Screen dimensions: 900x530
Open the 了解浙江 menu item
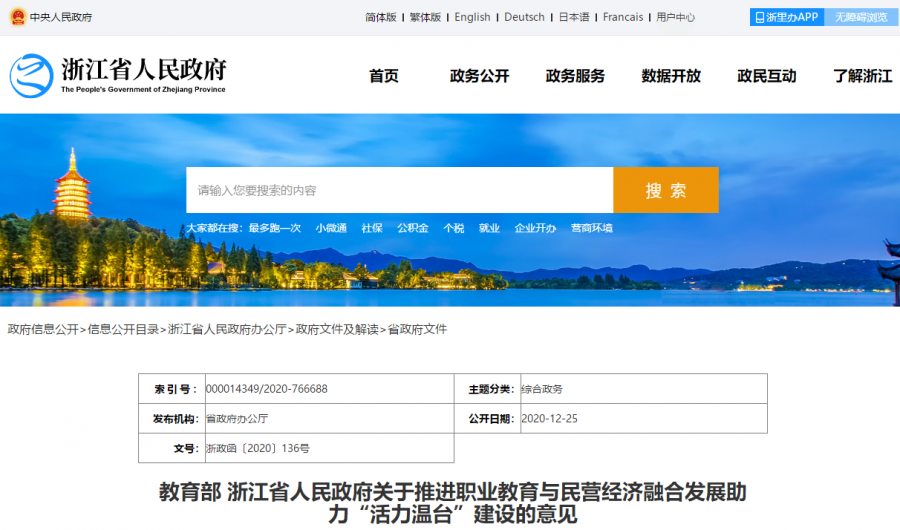tap(863, 76)
